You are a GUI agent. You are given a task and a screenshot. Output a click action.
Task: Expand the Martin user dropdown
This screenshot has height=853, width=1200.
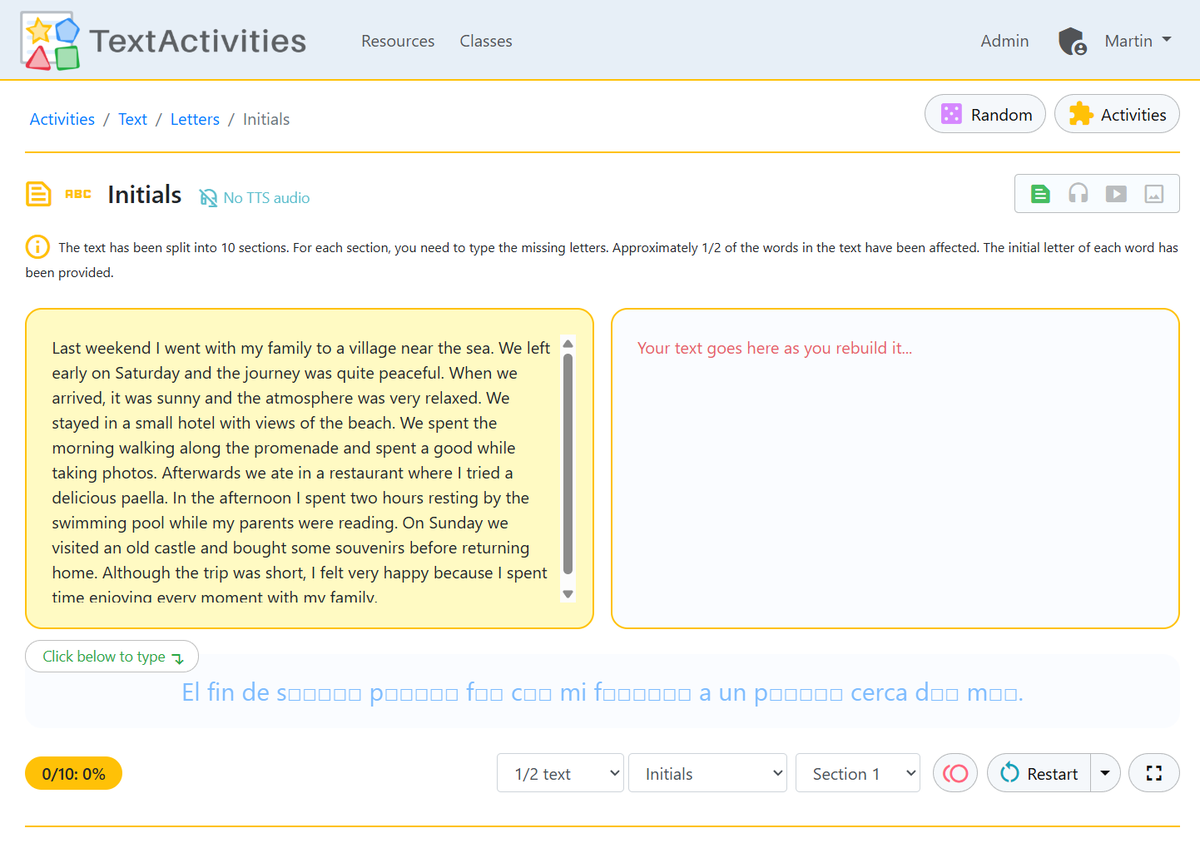tap(1138, 41)
